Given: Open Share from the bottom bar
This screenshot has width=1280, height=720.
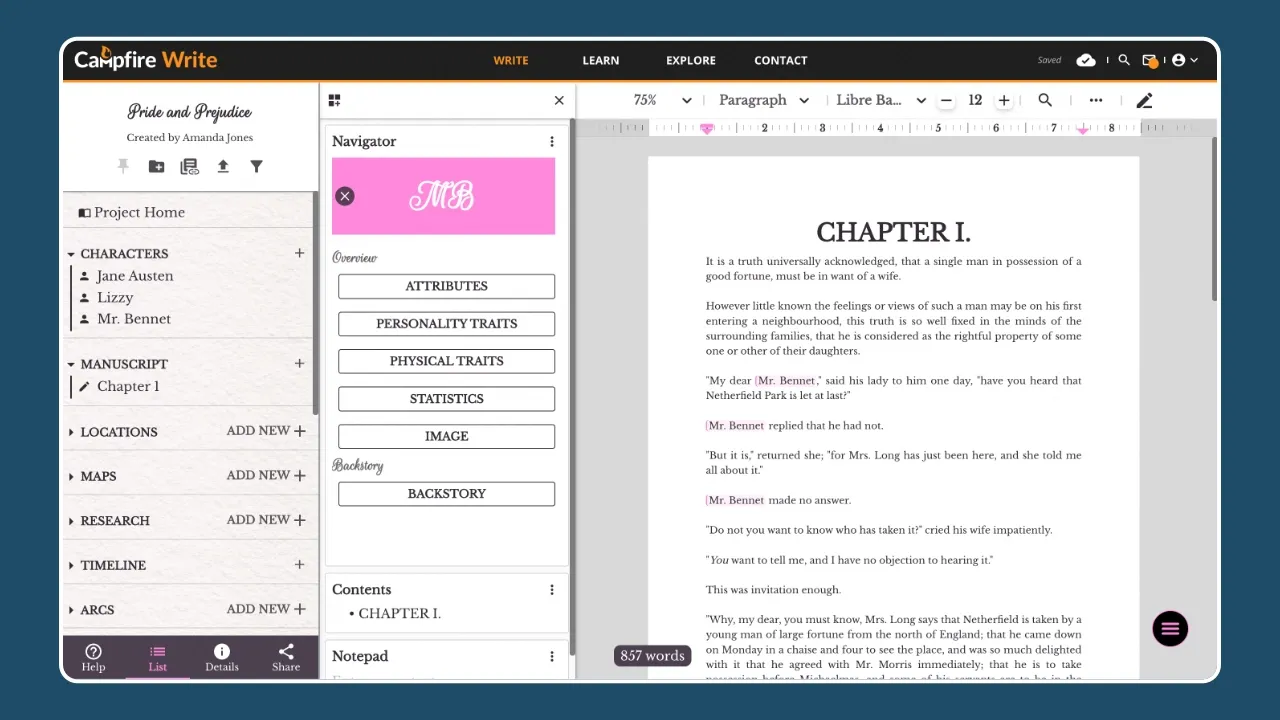Looking at the screenshot, I should (285, 657).
